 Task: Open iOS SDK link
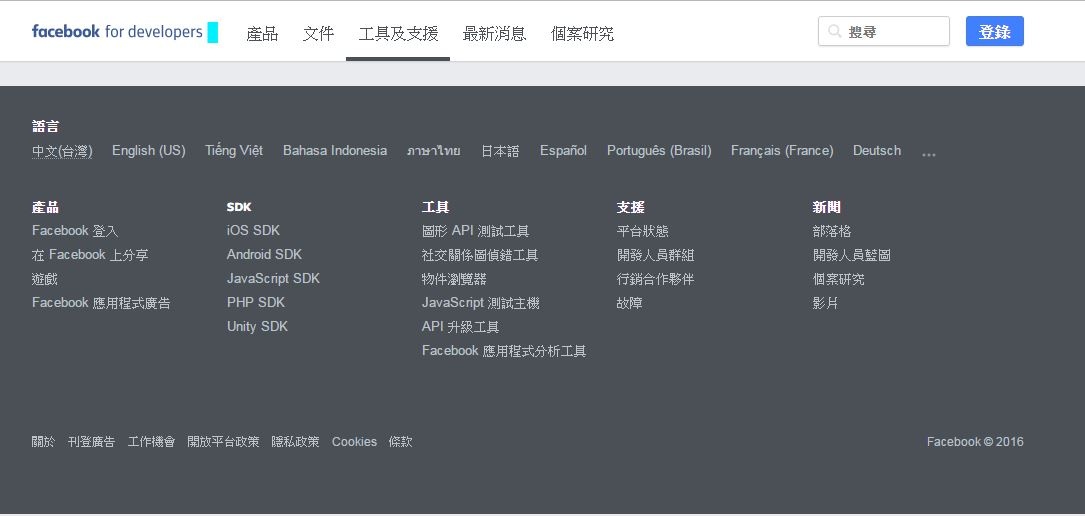pyautogui.click(x=253, y=231)
